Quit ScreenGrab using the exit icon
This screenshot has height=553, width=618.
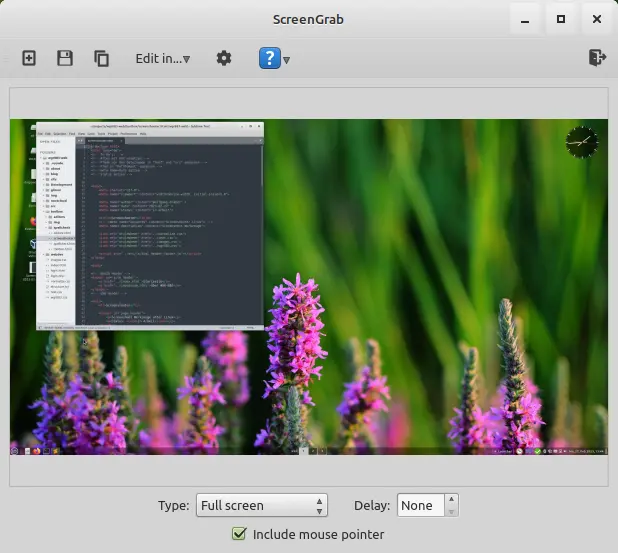pyautogui.click(x=597, y=58)
